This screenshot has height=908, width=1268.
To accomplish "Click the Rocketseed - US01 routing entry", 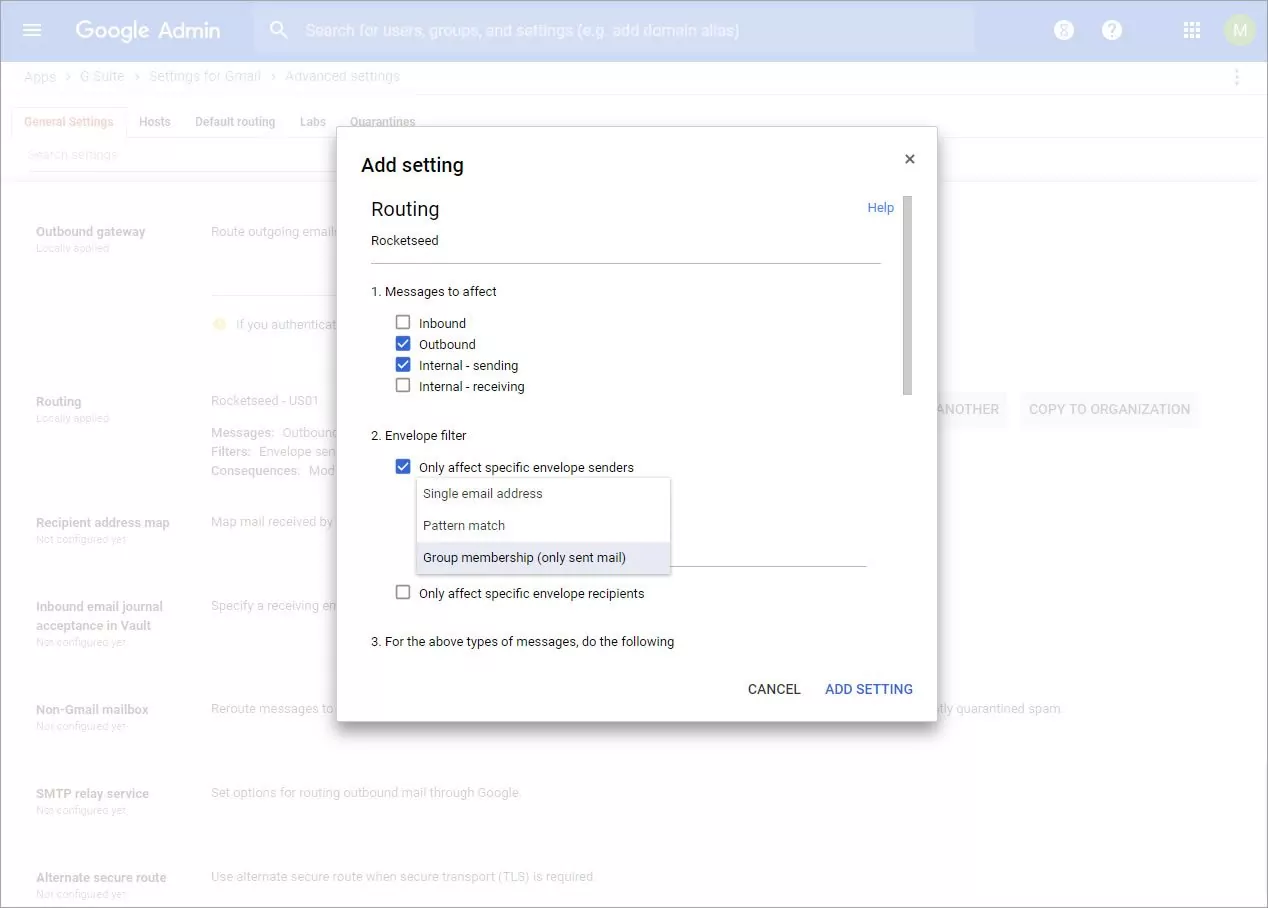I will (265, 401).
